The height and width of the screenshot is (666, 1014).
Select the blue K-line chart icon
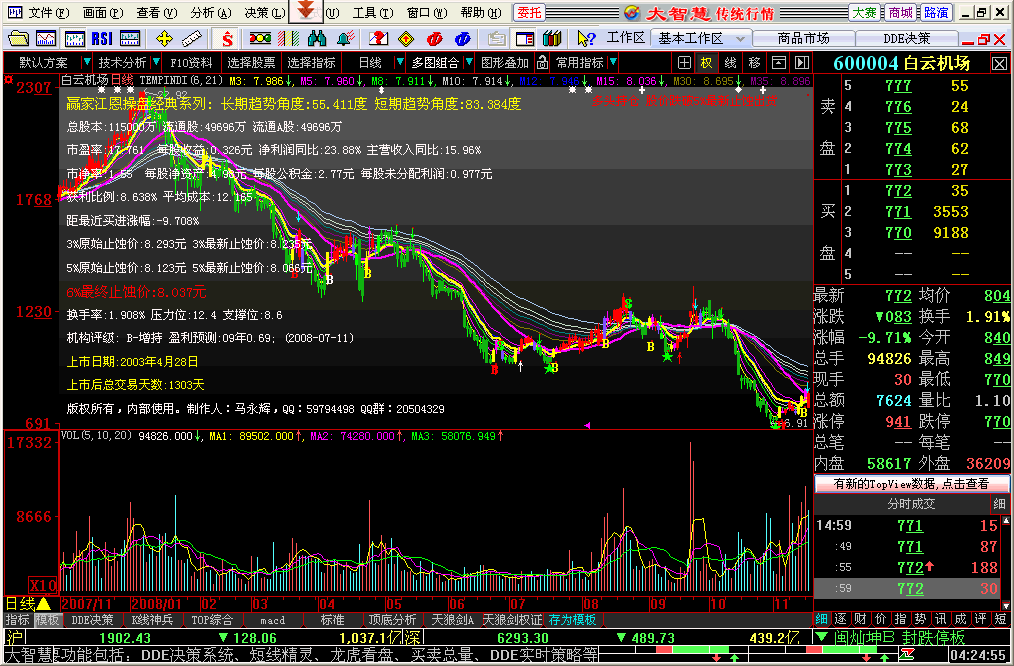75,38
